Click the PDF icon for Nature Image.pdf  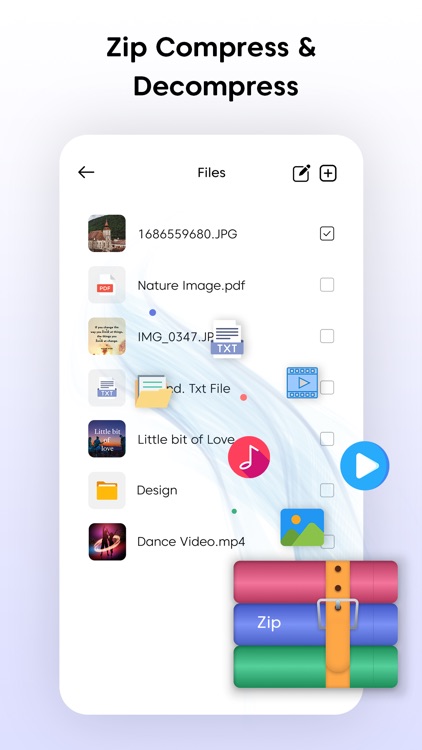107,285
